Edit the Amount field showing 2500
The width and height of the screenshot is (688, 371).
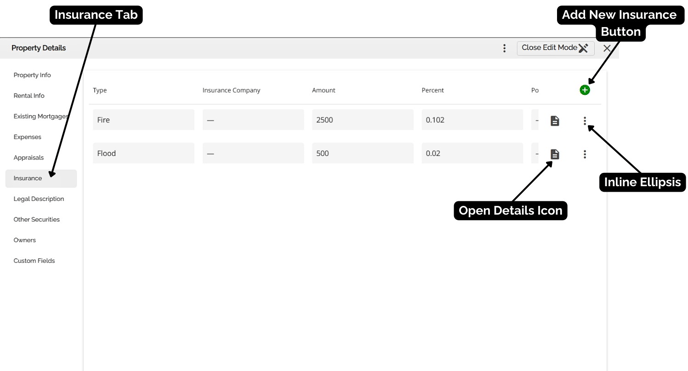363,120
